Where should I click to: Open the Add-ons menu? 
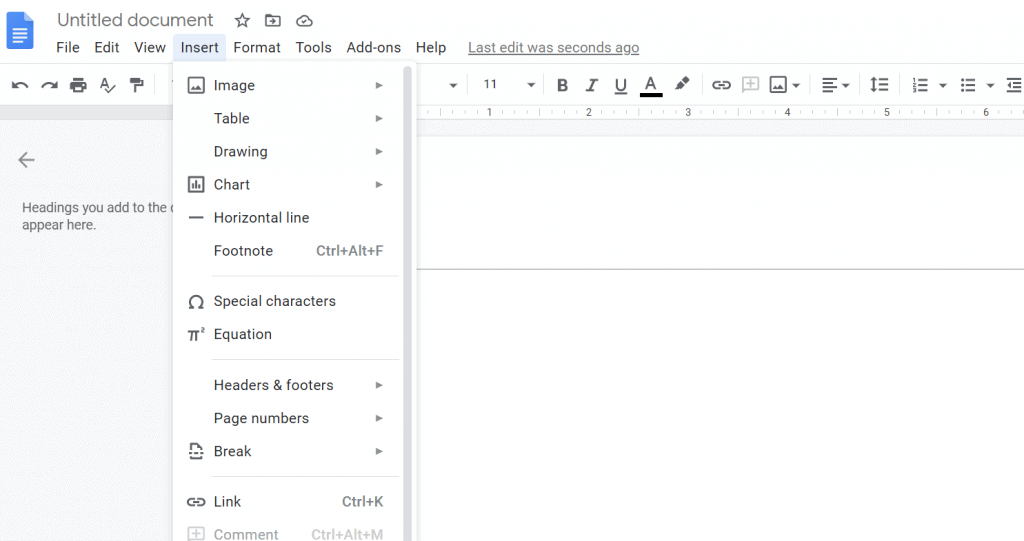tap(374, 48)
